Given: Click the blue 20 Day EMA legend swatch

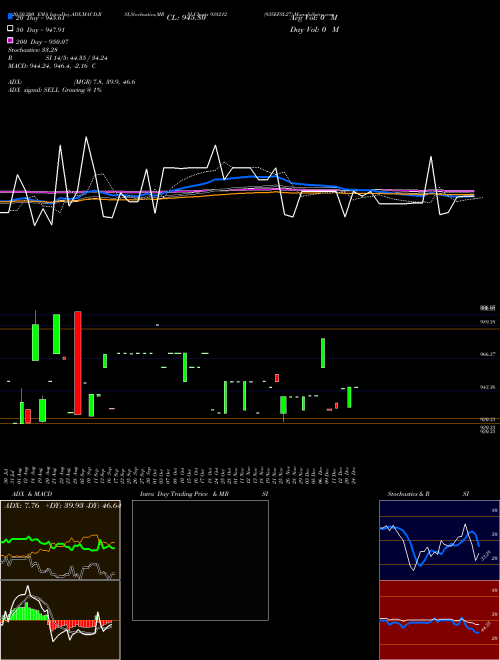Looking at the screenshot, I should click(x=10, y=16).
